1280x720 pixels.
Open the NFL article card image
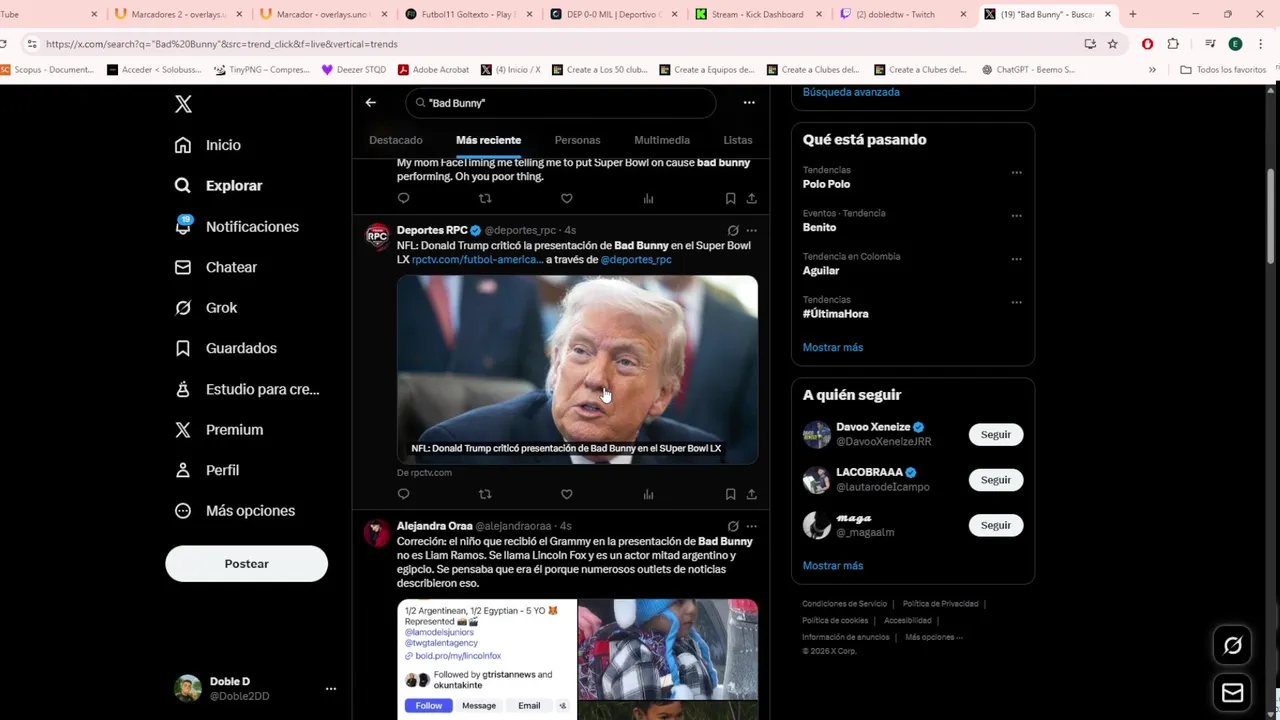[x=577, y=369]
